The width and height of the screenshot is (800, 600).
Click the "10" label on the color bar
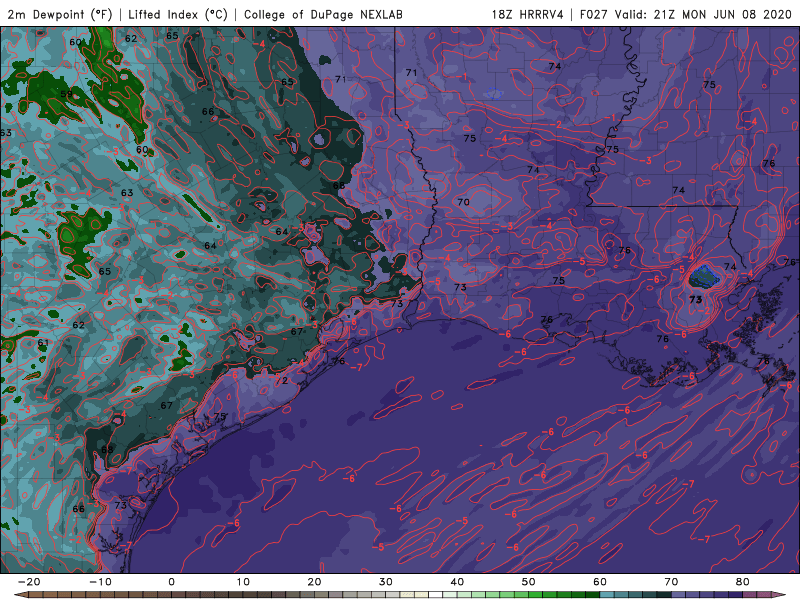pyautogui.click(x=243, y=582)
